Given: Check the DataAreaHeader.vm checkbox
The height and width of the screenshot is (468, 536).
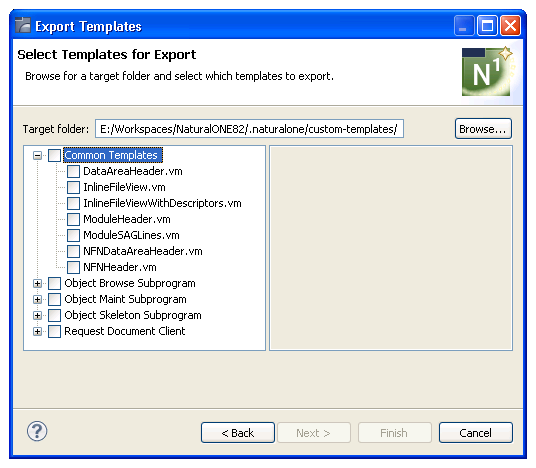Looking at the screenshot, I should [x=73, y=171].
